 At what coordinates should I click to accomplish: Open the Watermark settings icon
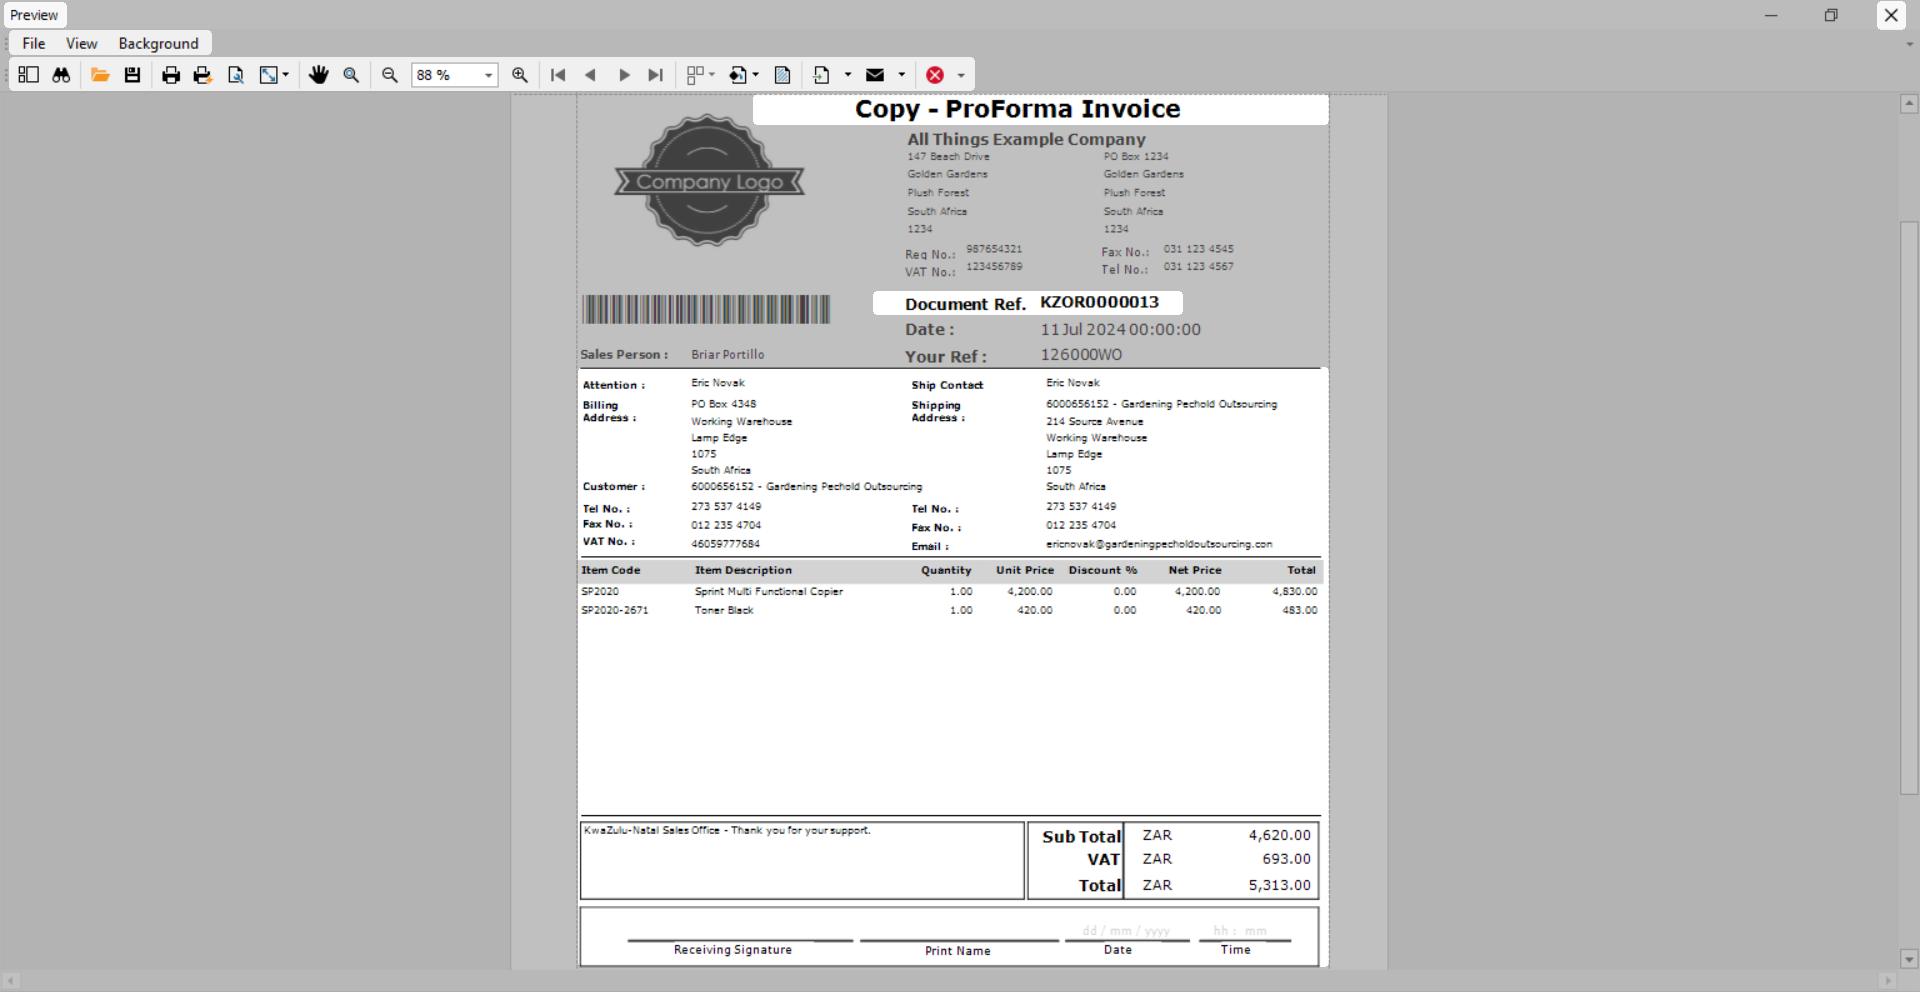point(783,75)
